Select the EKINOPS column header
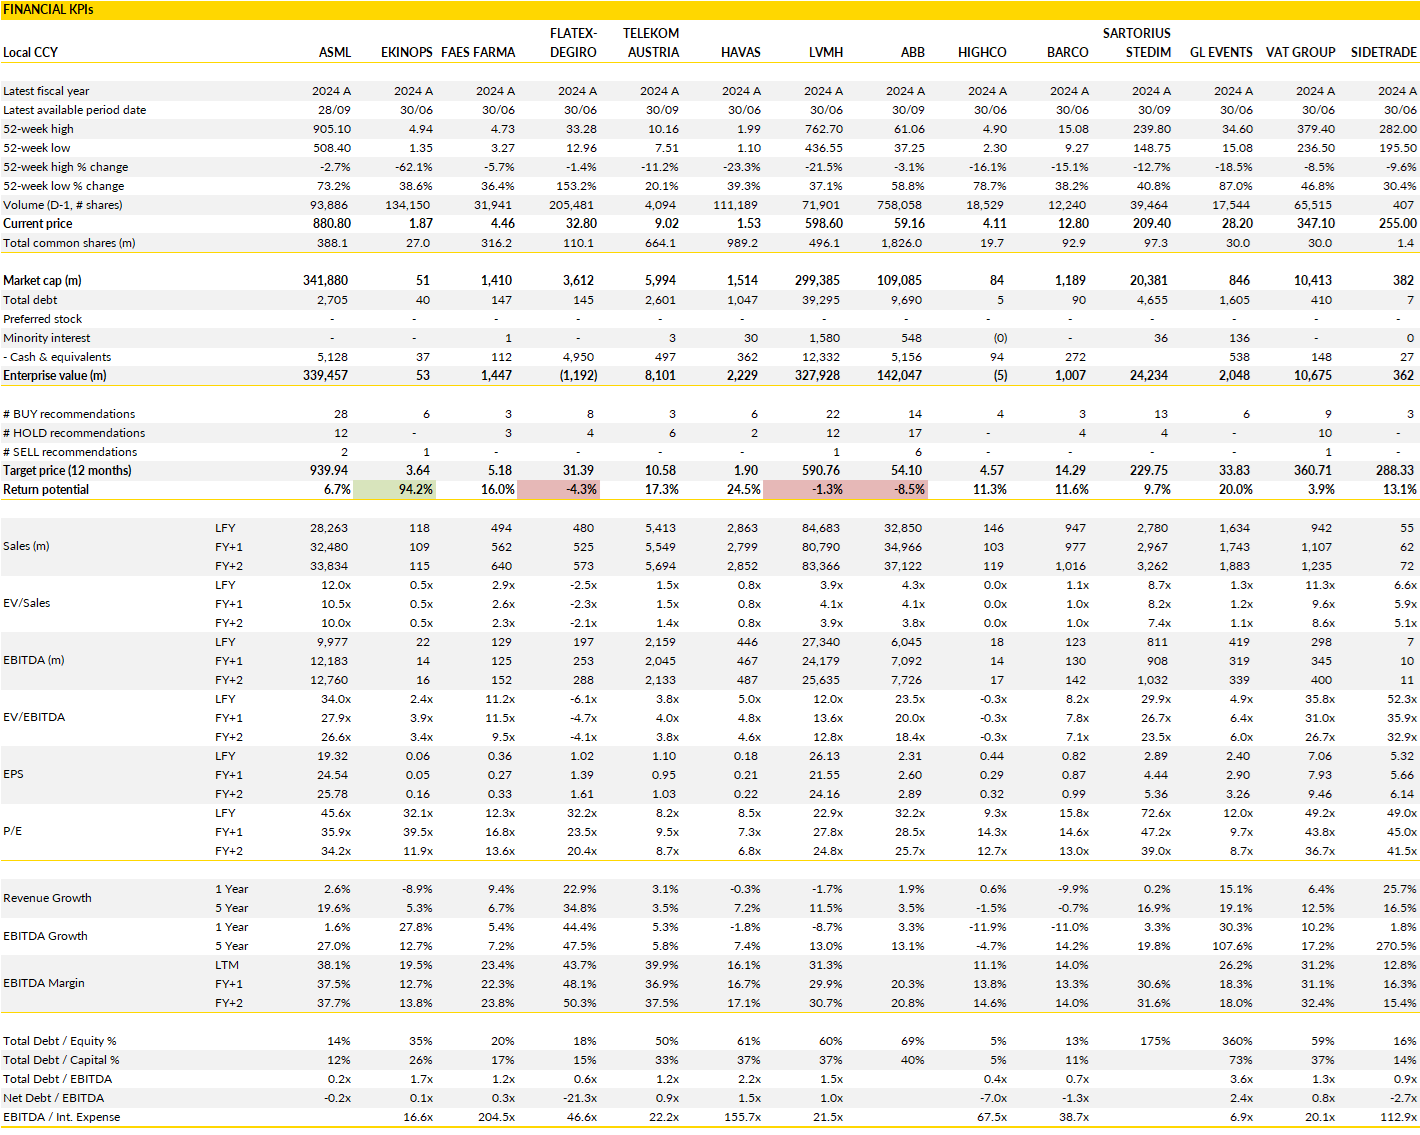This screenshot has width=1420, height=1135. [x=407, y=52]
